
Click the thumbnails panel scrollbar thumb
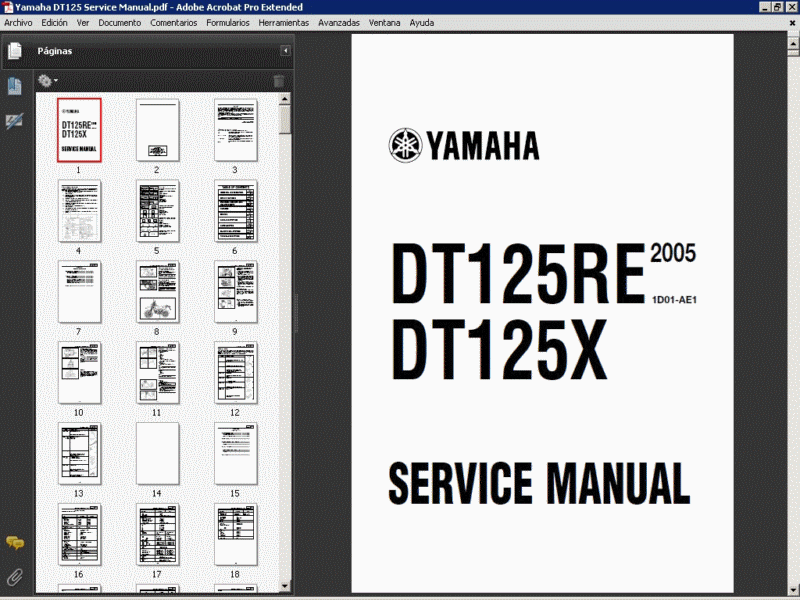(285, 119)
